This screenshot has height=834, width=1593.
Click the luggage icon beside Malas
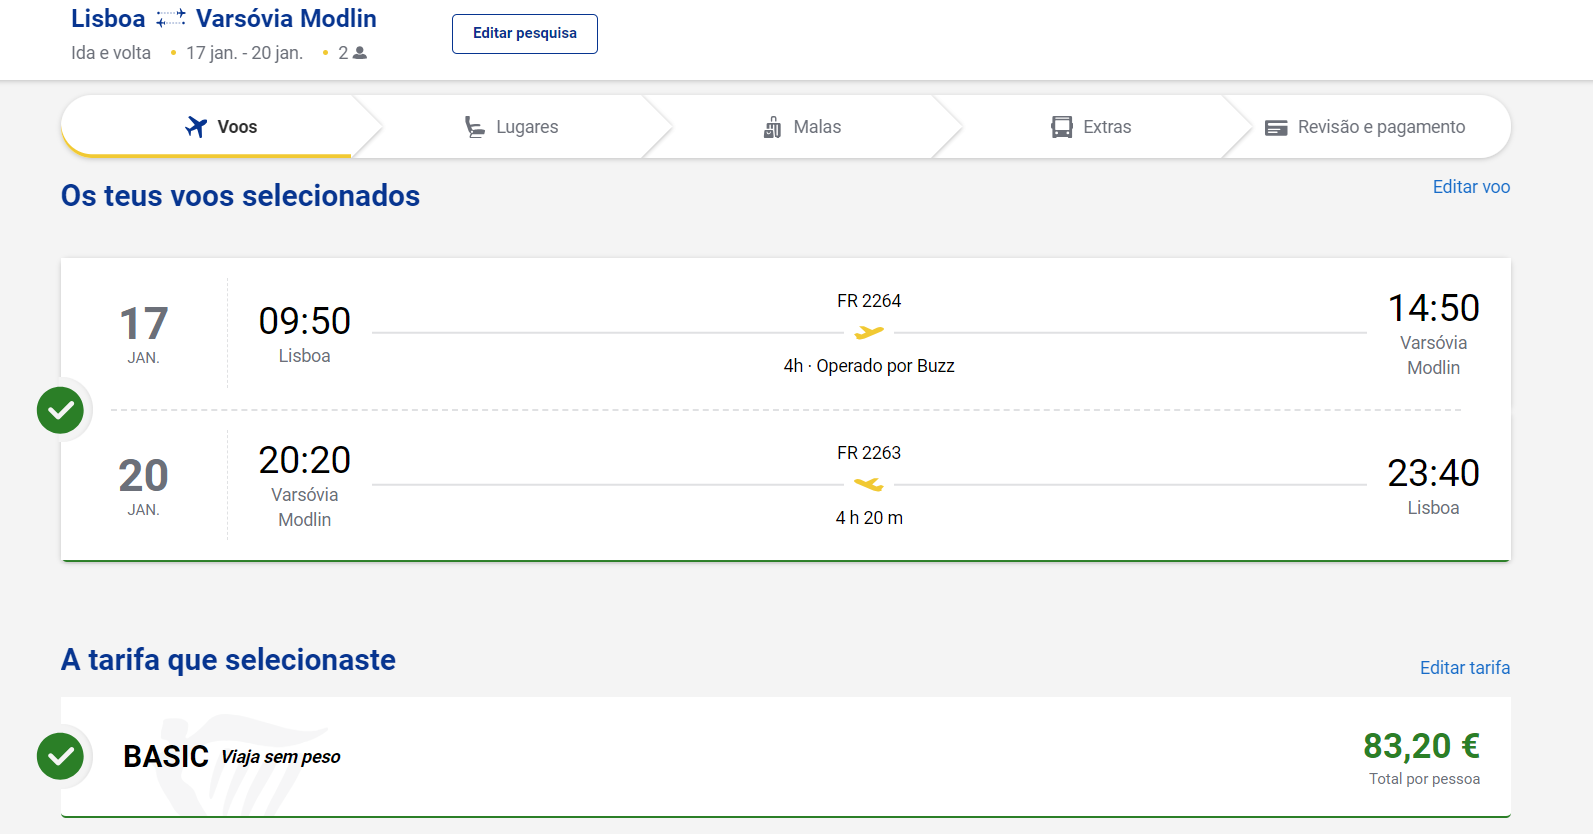(x=772, y=127)
